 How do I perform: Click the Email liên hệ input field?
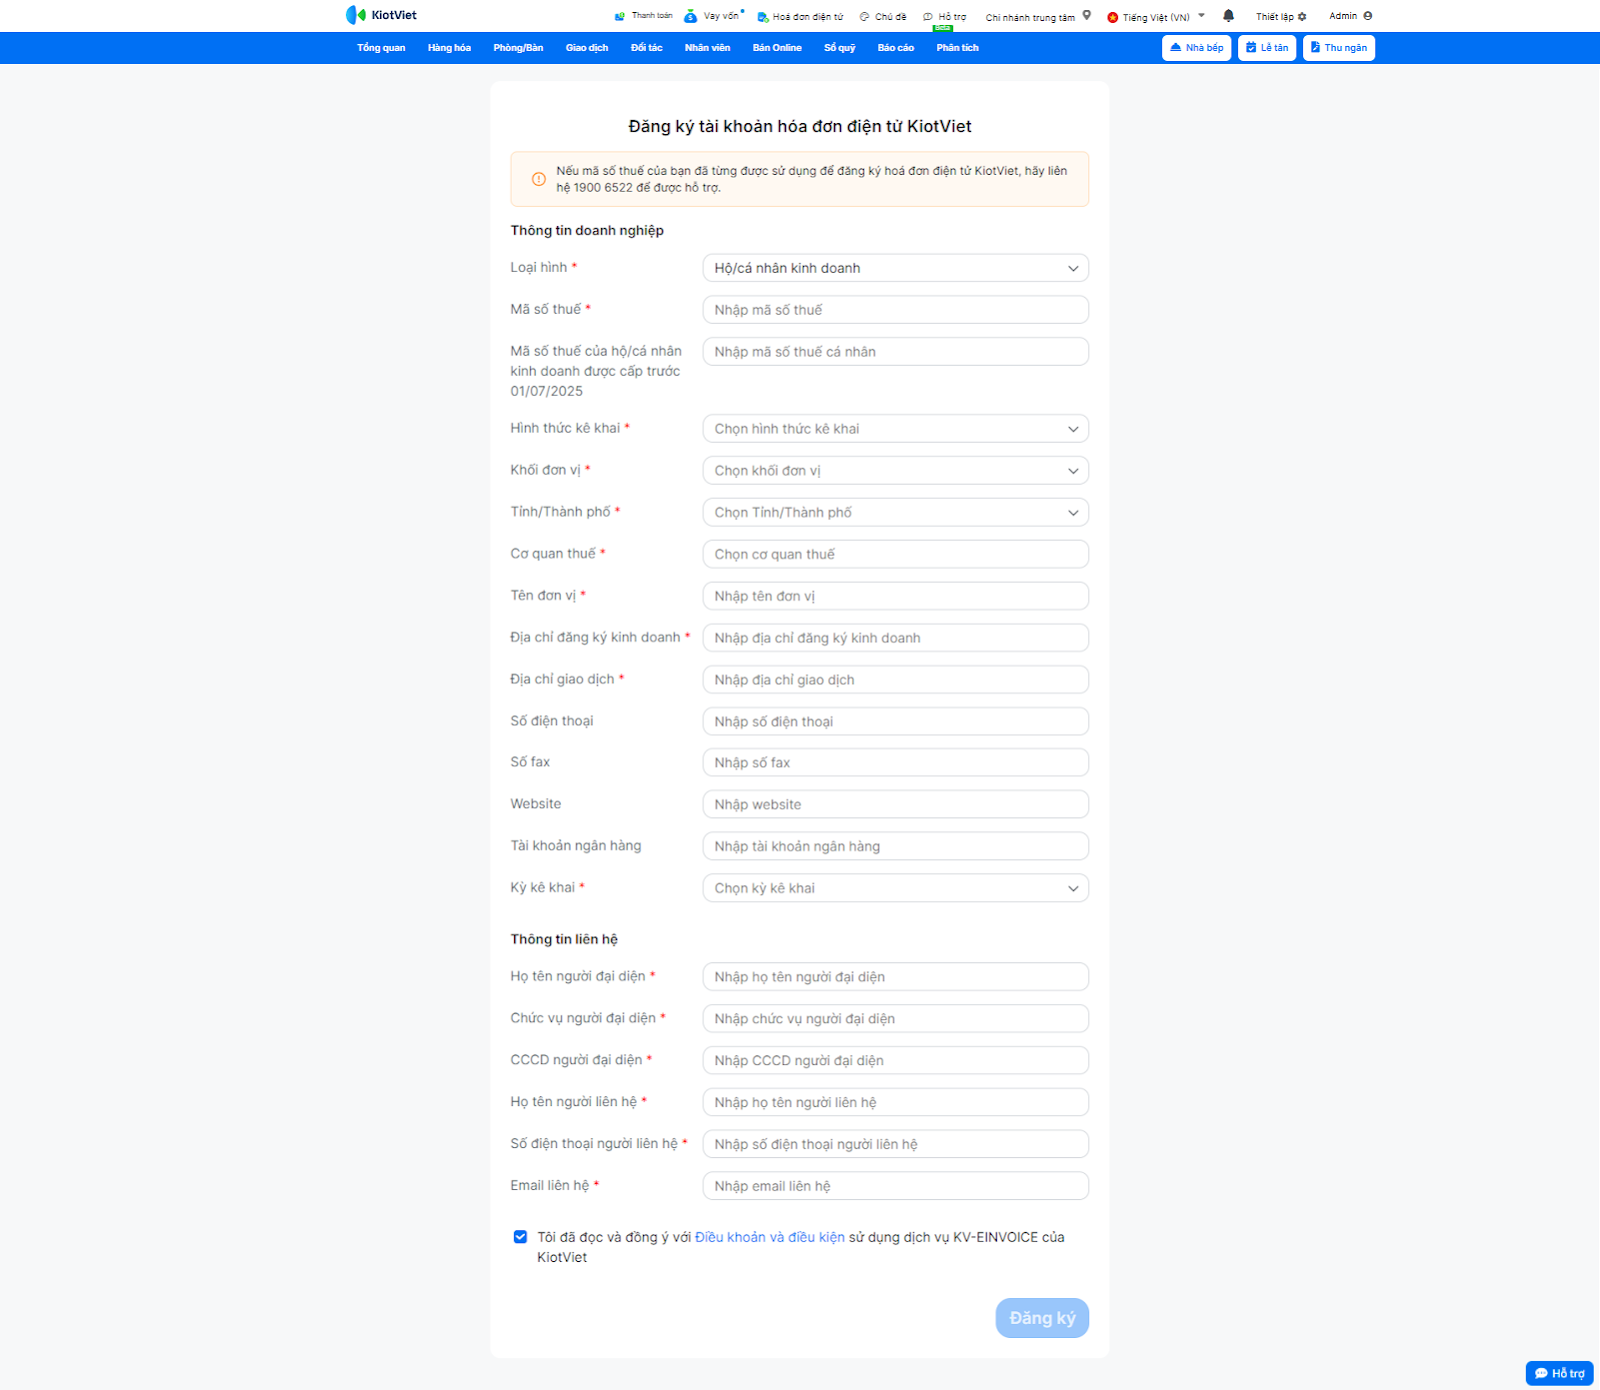896,1186
